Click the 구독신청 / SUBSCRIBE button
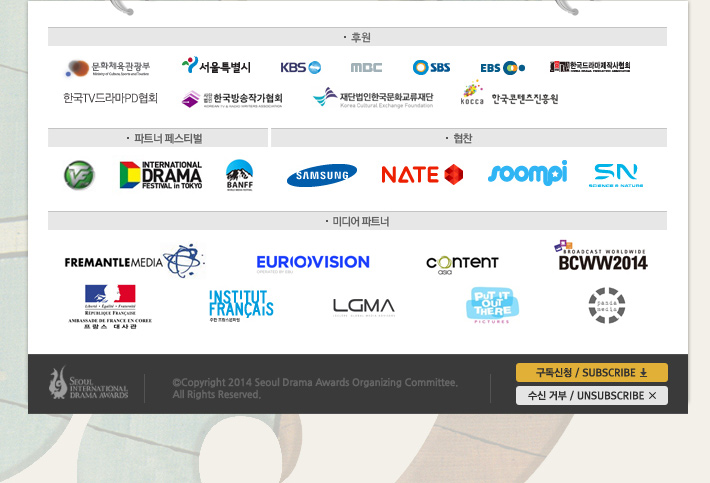Image resolution: width=710 pixels, height=483 pixels. point(592,373)
